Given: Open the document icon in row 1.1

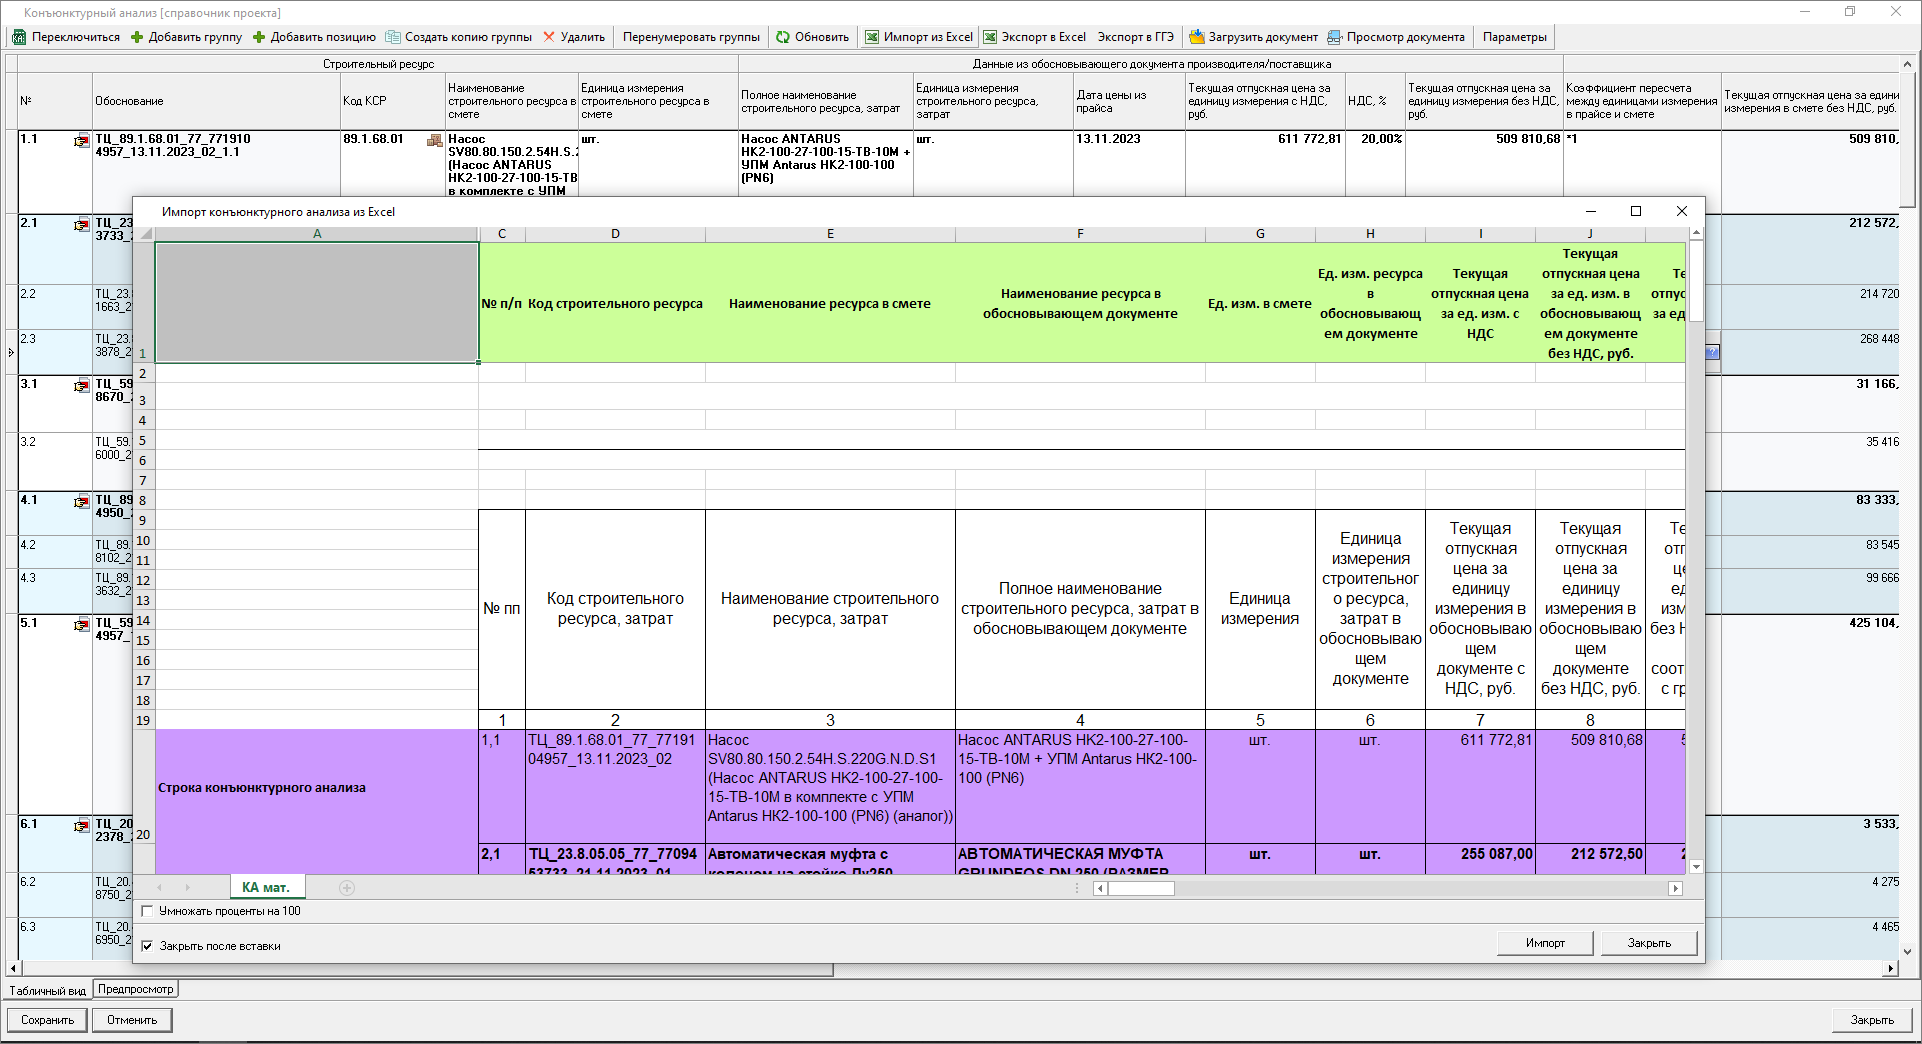Looking at the screenshot, I should point(81,141).
